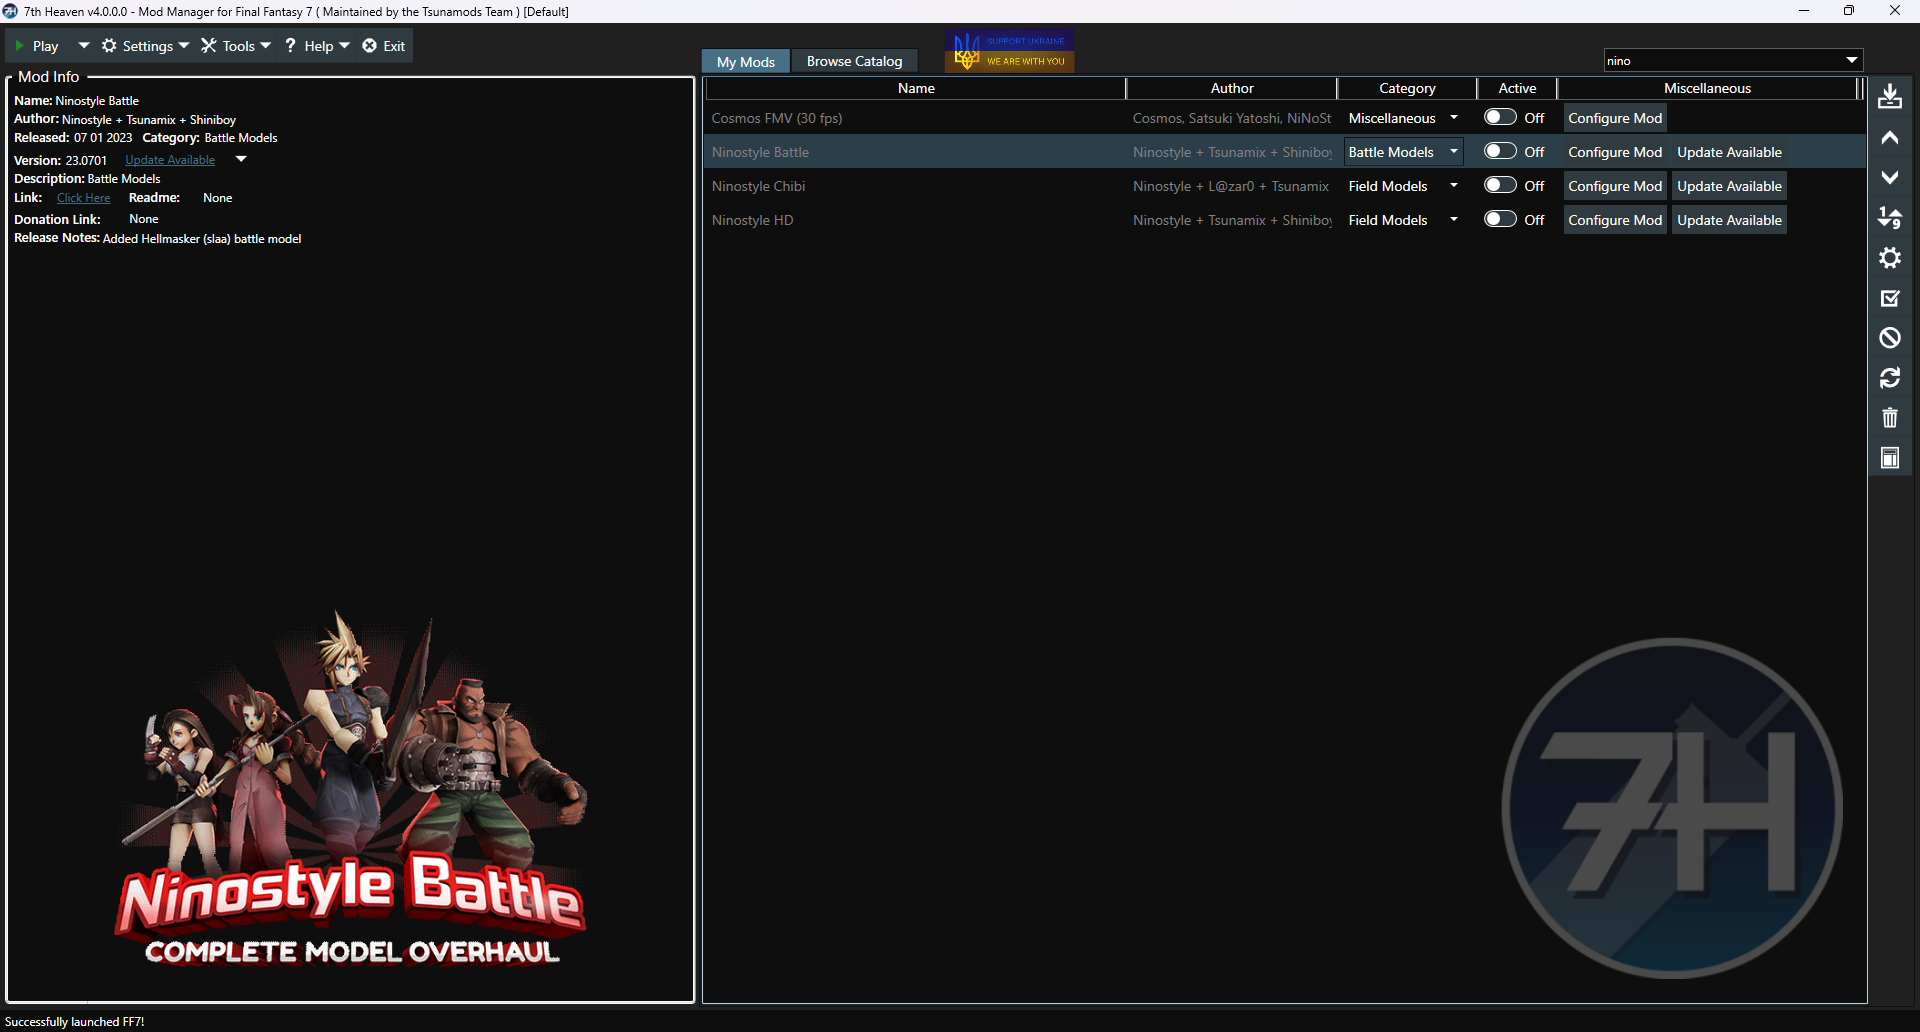This screenshot has height=1032, width=1920.
Task: Expand the Play button dropdown arrow
Action: click(x=84, y=46)
